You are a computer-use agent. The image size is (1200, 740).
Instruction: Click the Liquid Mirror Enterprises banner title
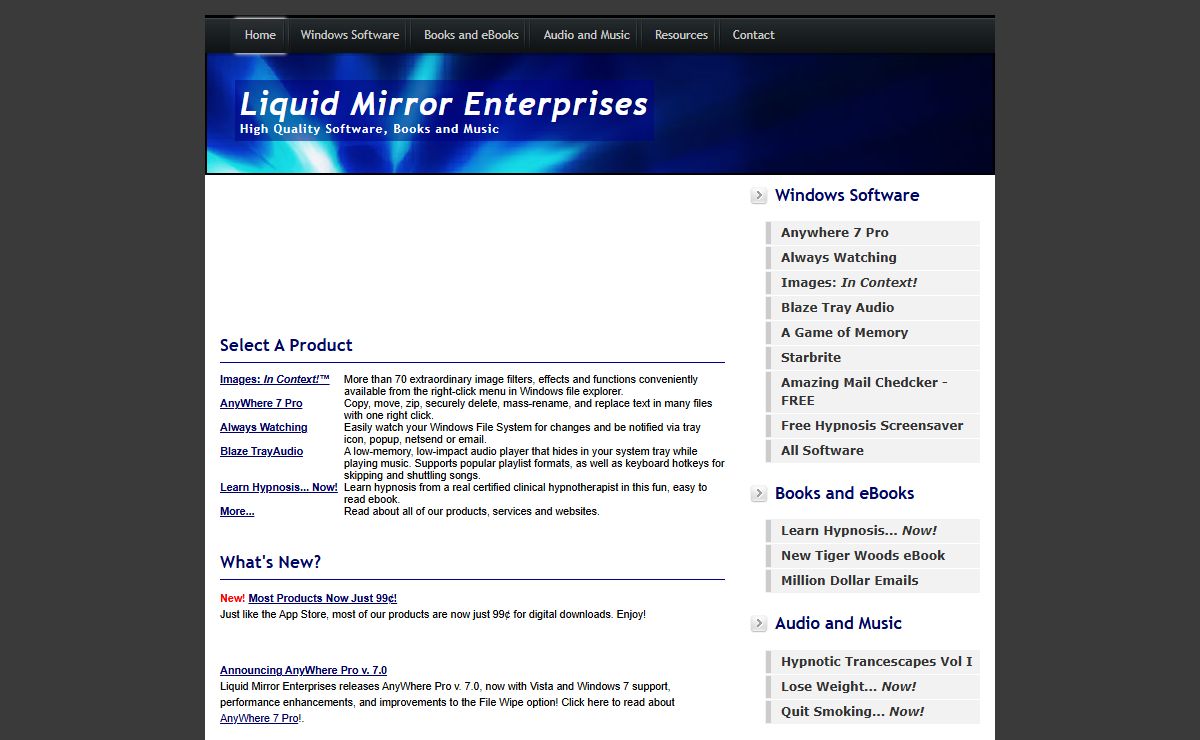pyautogui.click(x=444, y=103)
